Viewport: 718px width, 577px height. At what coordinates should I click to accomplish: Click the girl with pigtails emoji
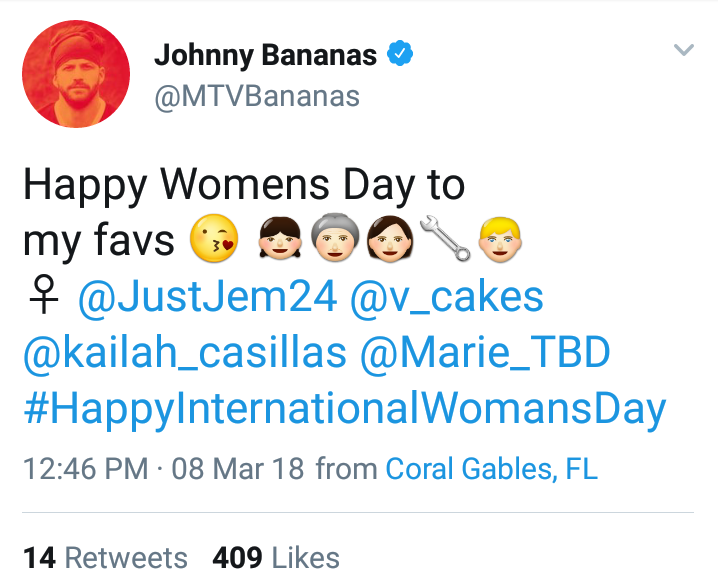point(280,238)
